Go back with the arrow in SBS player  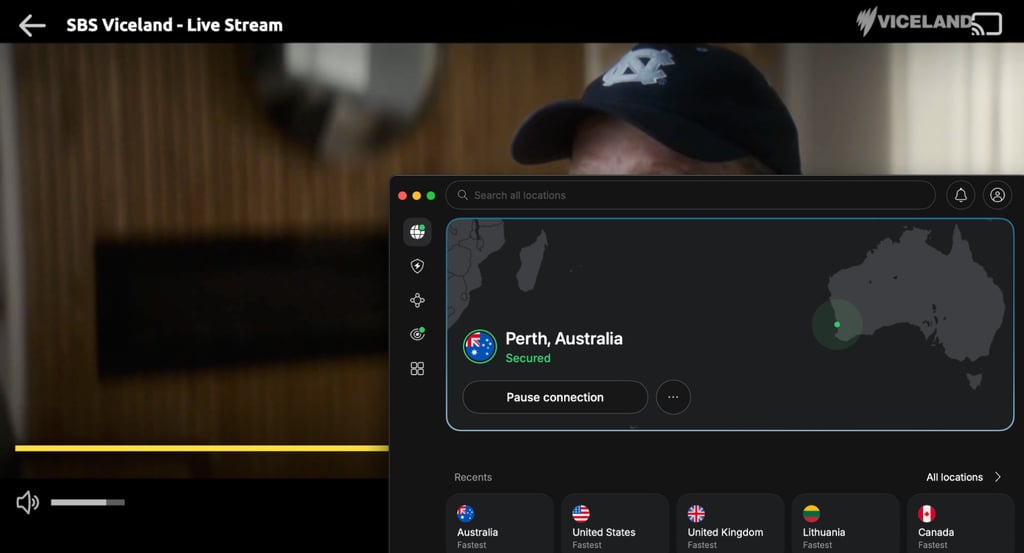point(32,25)
